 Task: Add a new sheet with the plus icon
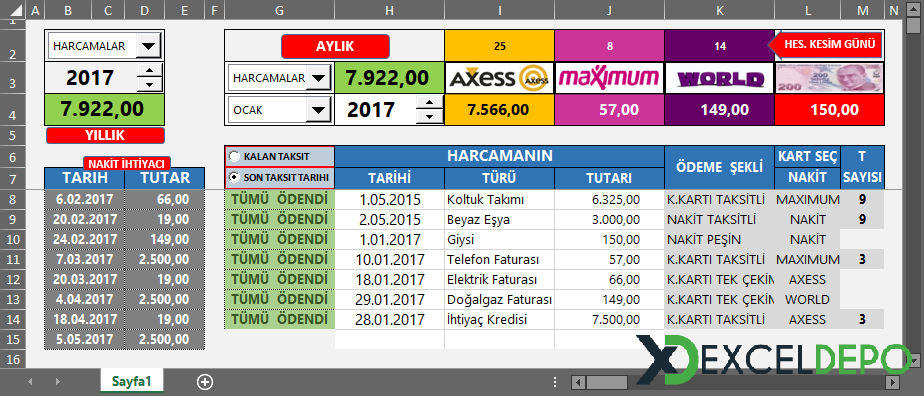[204, 382]
